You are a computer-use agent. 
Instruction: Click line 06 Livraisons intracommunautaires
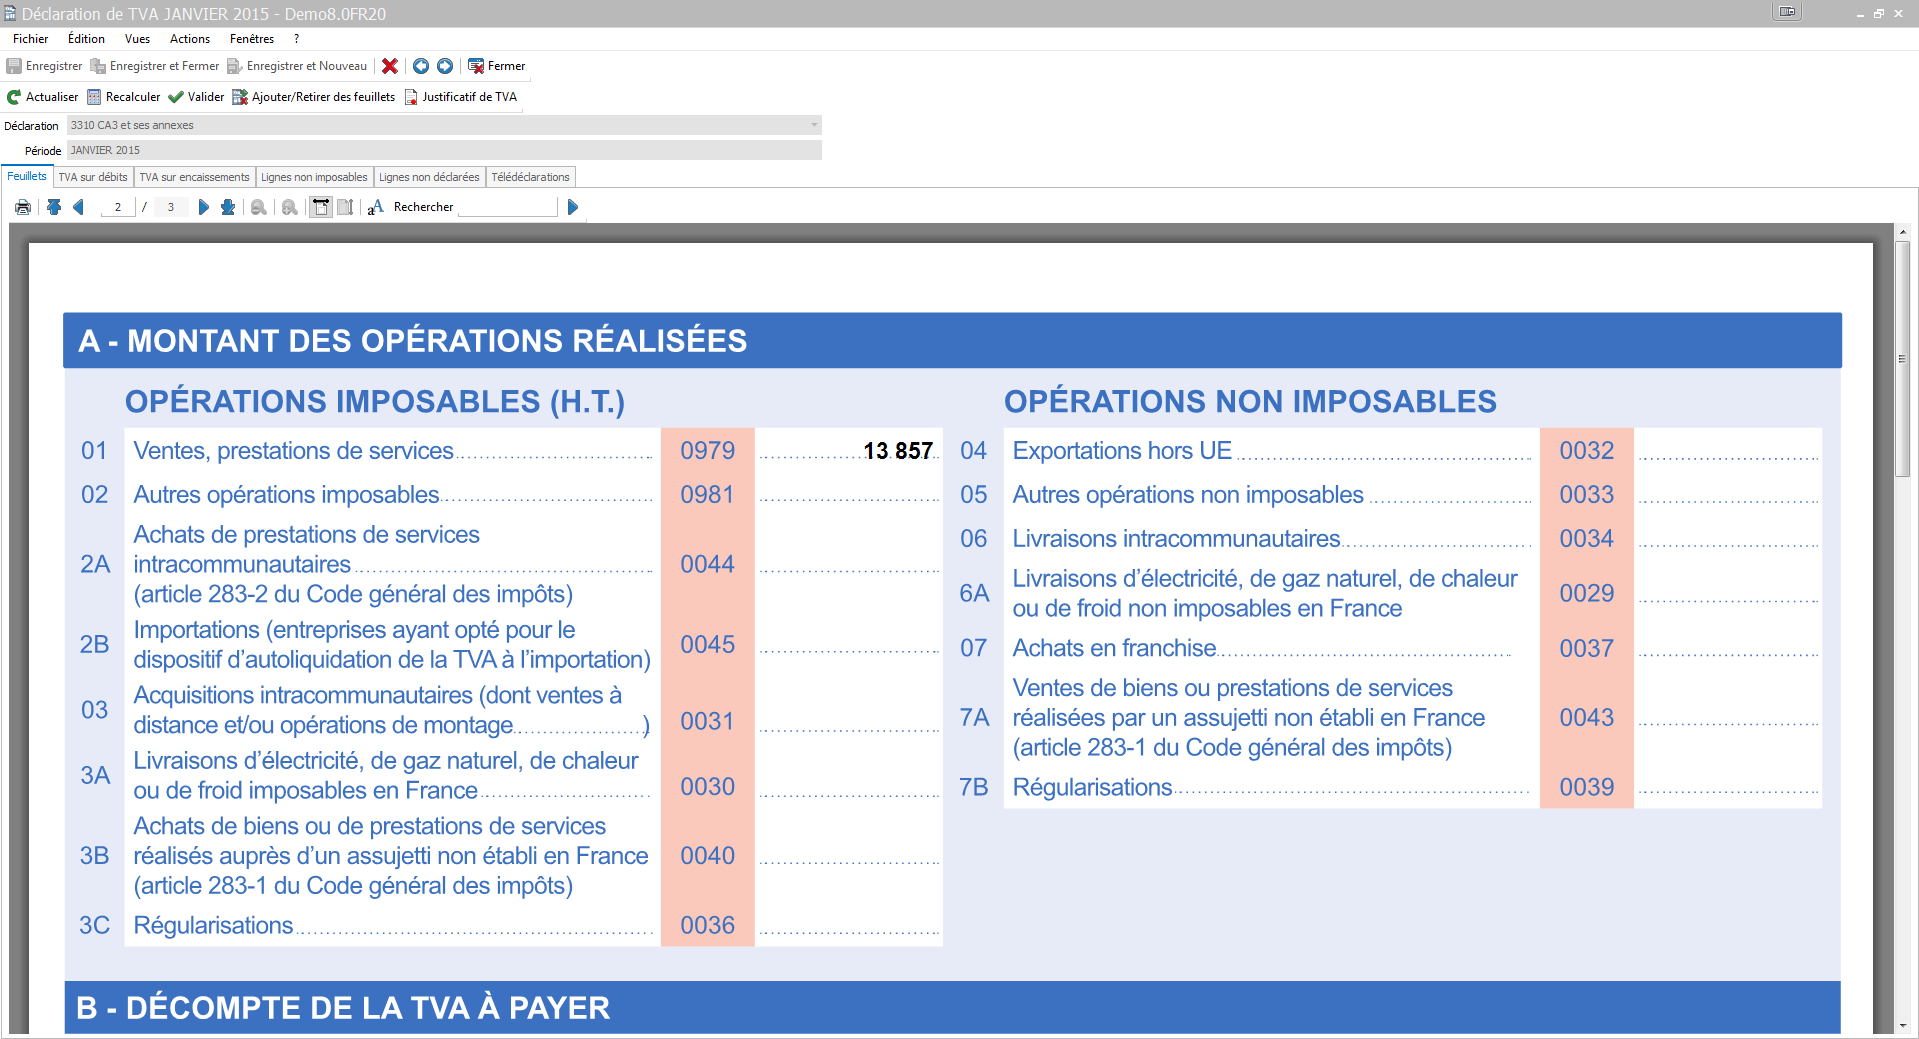(1176, 539)
